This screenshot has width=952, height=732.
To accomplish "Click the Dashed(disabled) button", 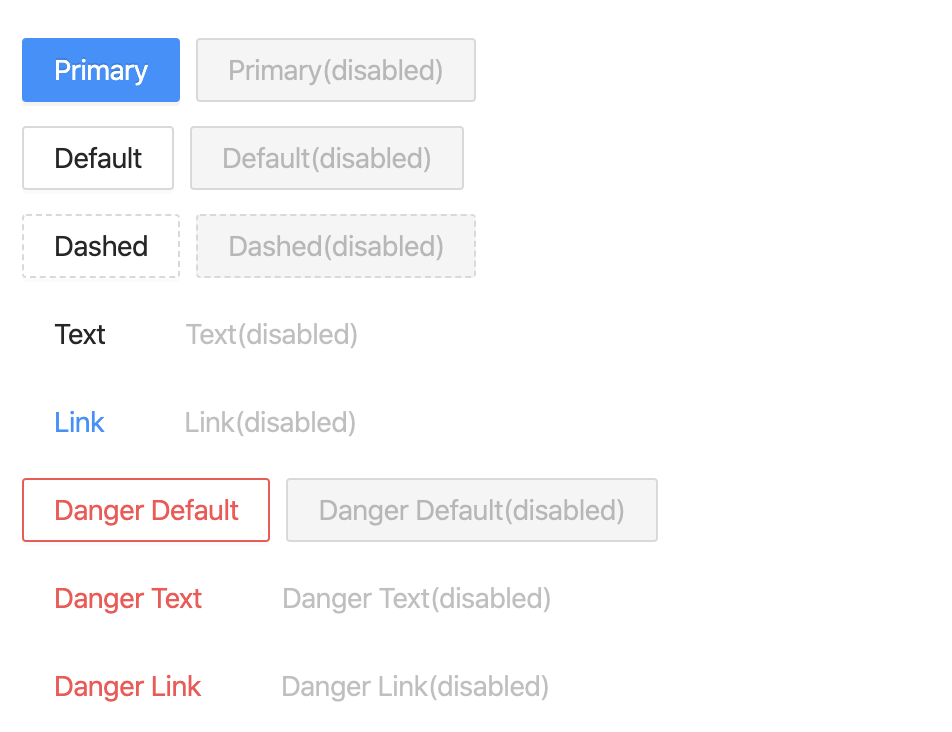I will [x=336, y=246].
